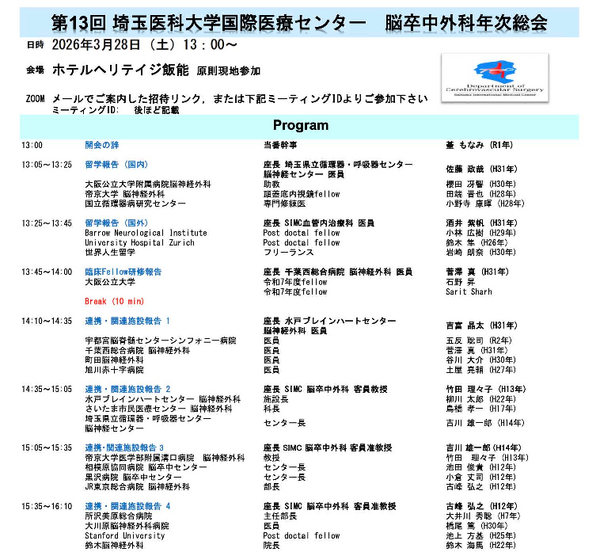Click the 'Program' section heading

point(300,125)
